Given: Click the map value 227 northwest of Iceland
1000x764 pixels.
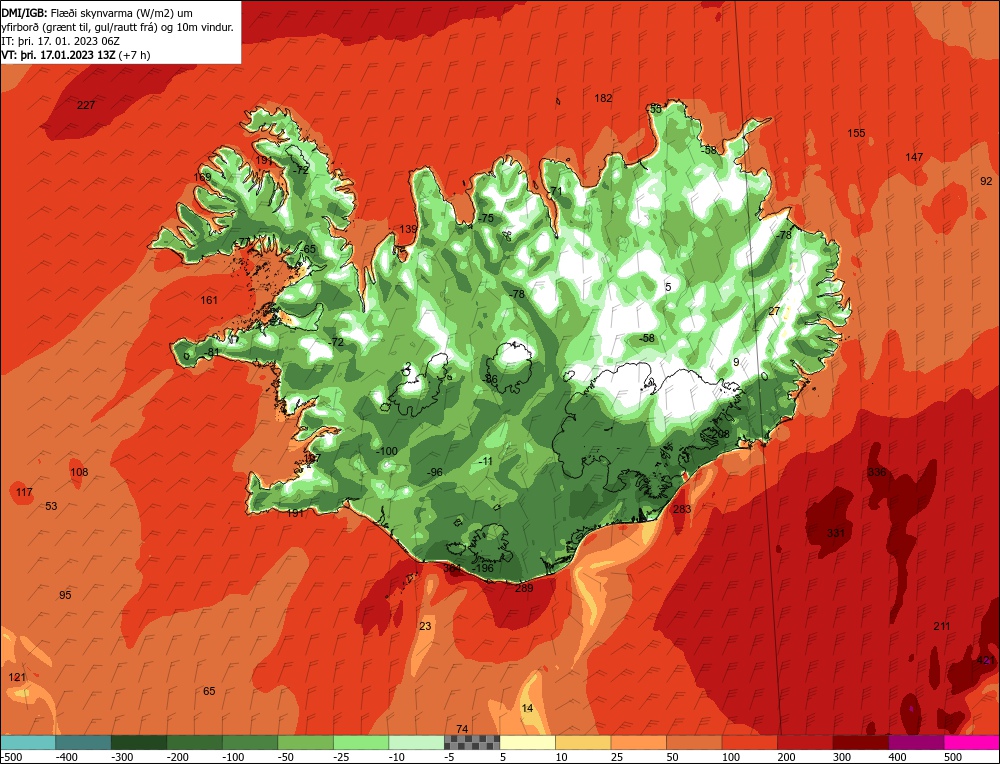Looking at the screenshot, I should tap(86, 105).
